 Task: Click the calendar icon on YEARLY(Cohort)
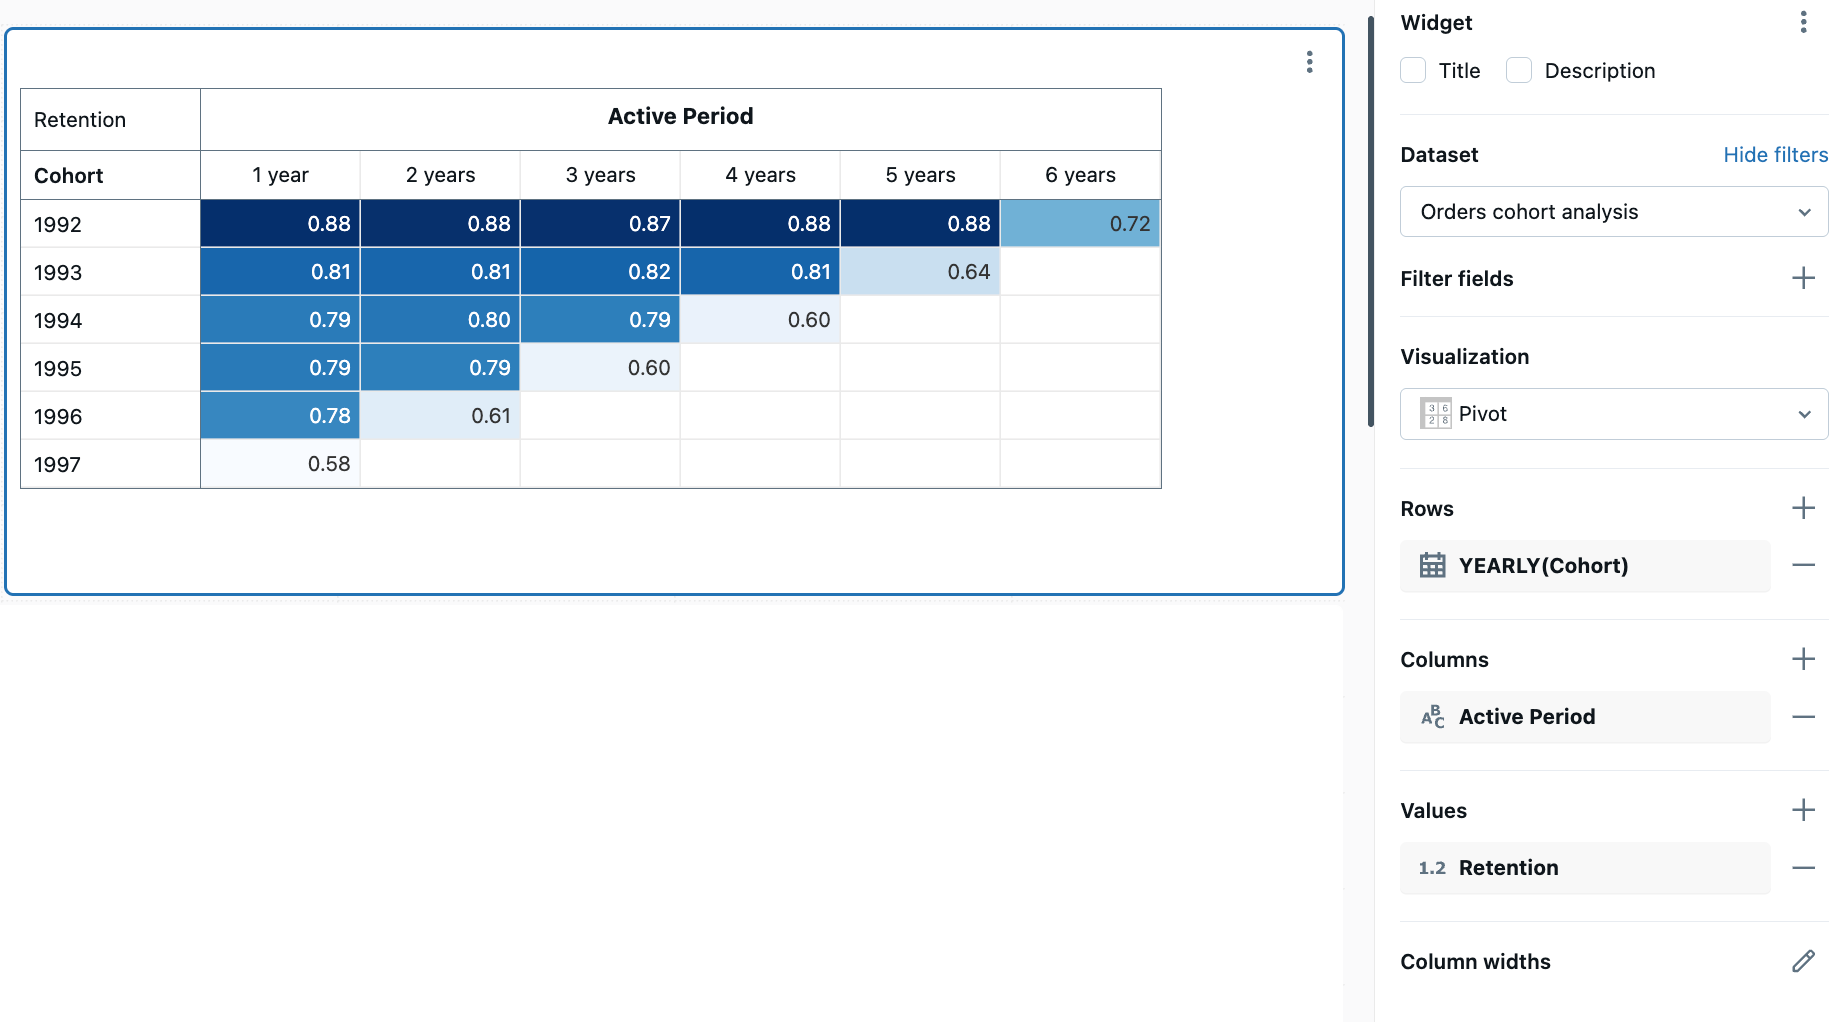point(1433,566)
